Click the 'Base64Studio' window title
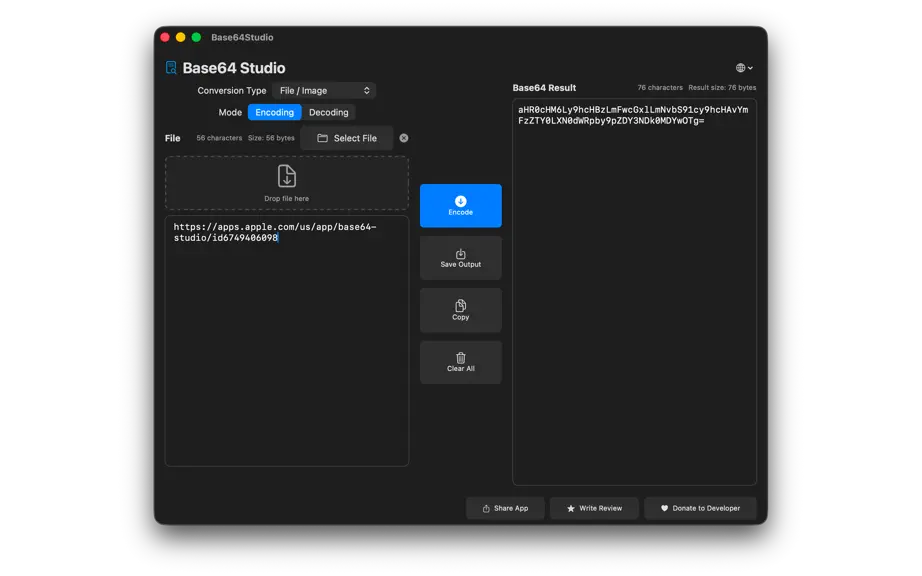922x576 pixels. click(242, 37)
